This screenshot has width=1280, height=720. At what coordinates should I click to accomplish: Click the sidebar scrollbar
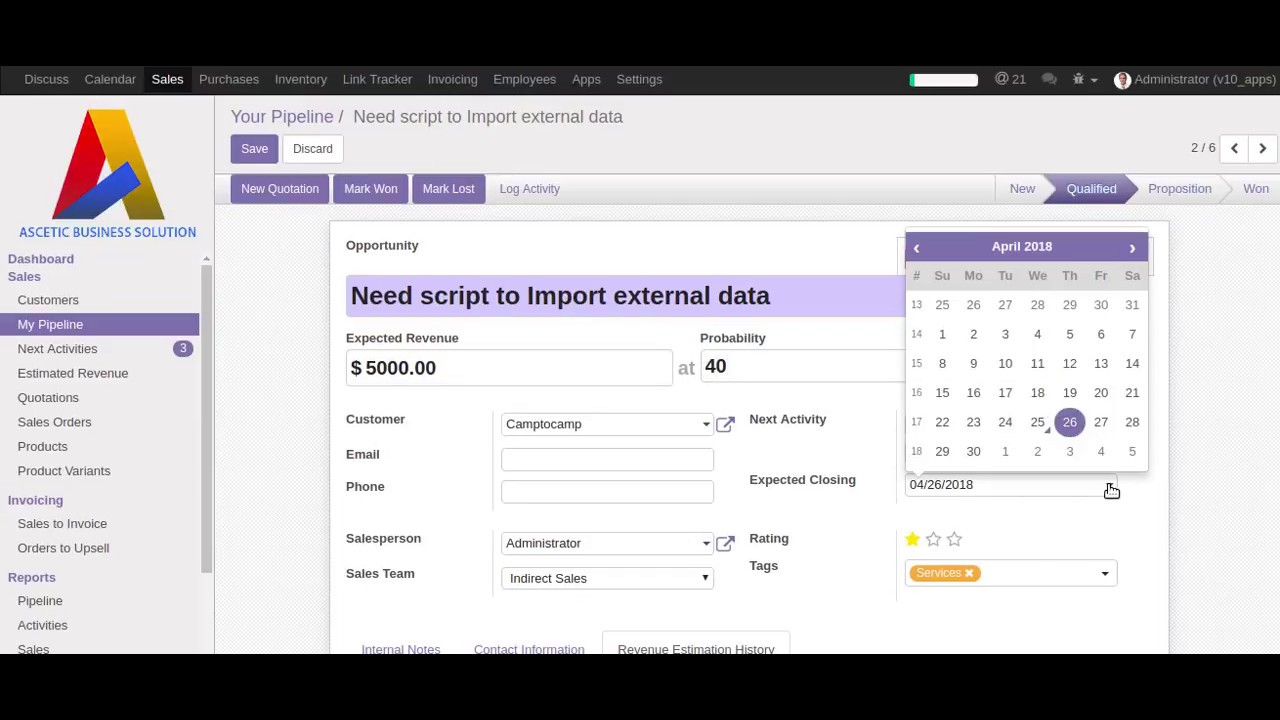pos(206,420)
